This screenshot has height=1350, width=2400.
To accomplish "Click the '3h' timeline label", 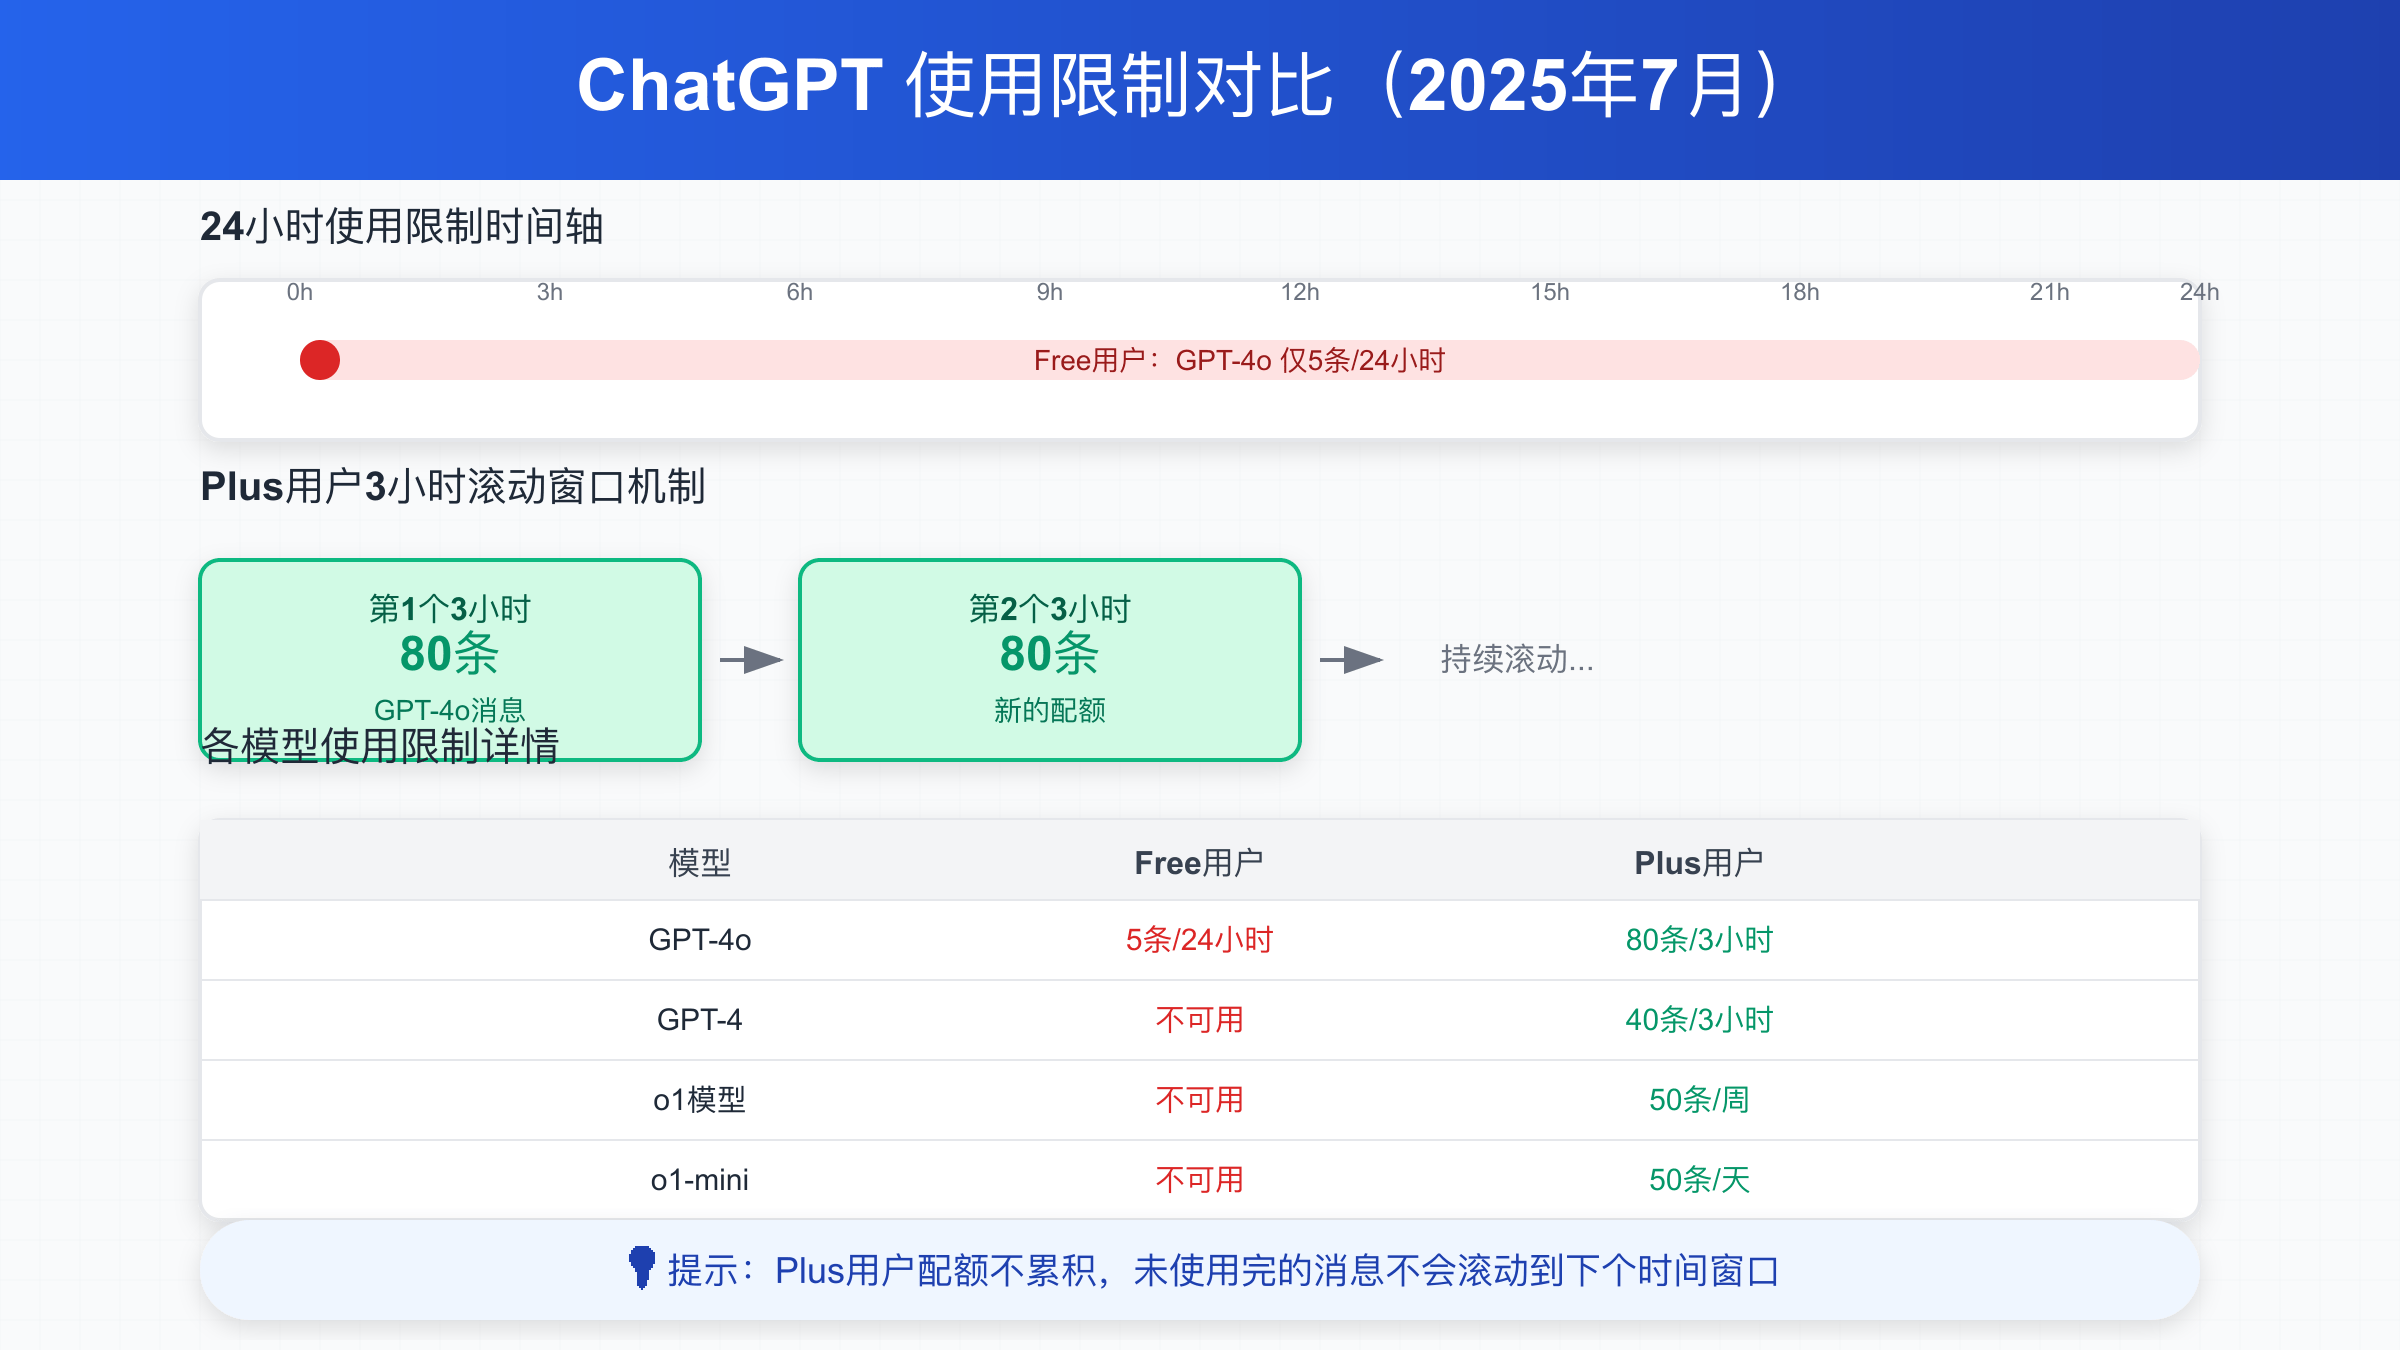I will pyautogui.click(x=550, y=292).
